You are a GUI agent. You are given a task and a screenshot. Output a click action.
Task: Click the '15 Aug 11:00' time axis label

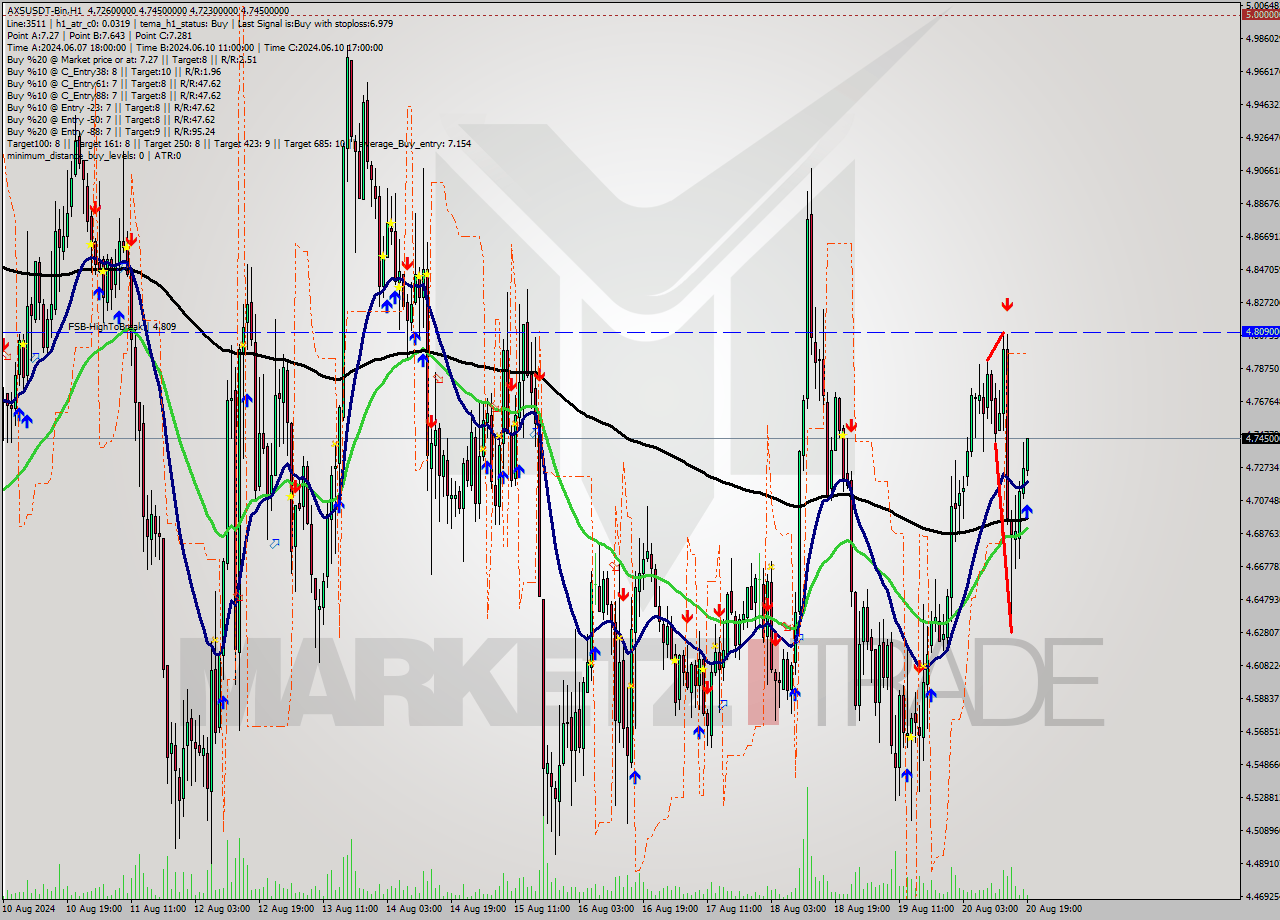pyautogui.click(x=541, y=909)
